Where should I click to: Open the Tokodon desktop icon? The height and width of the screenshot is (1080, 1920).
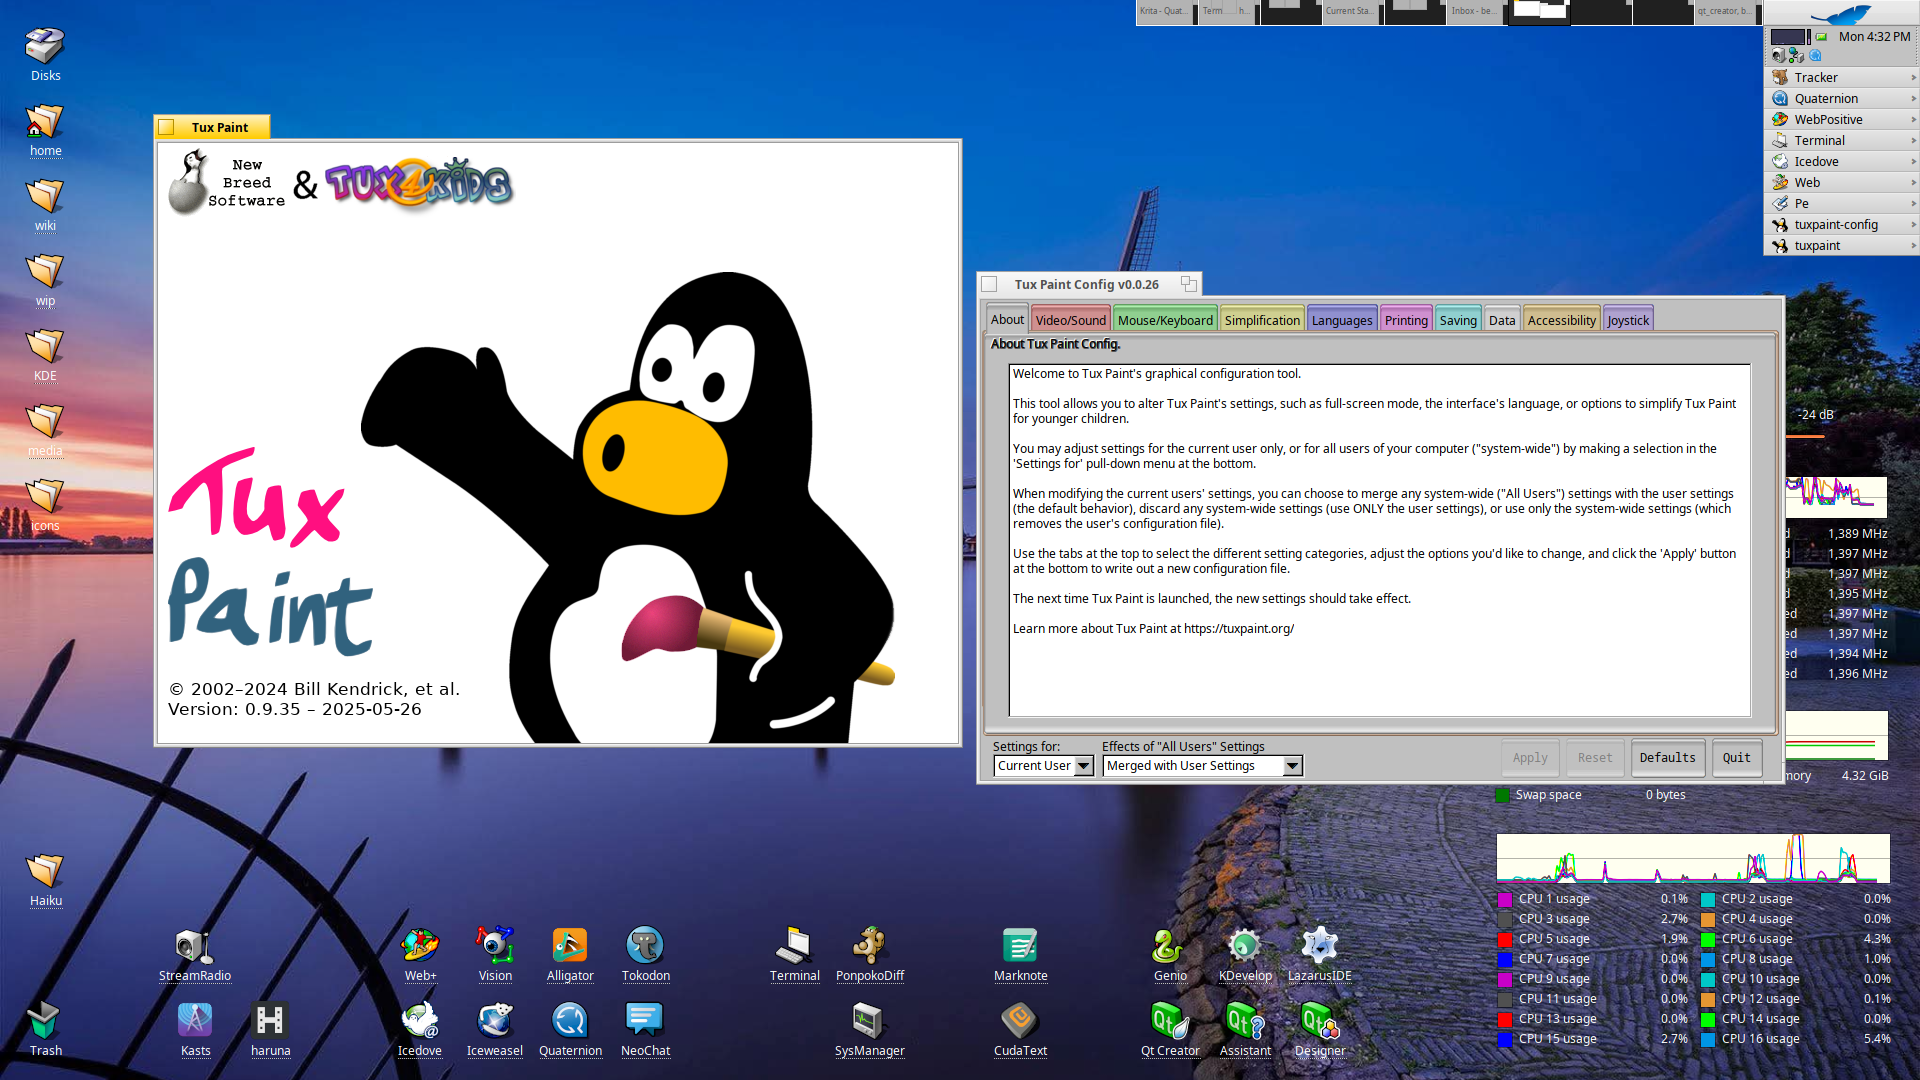click(645, 946)
